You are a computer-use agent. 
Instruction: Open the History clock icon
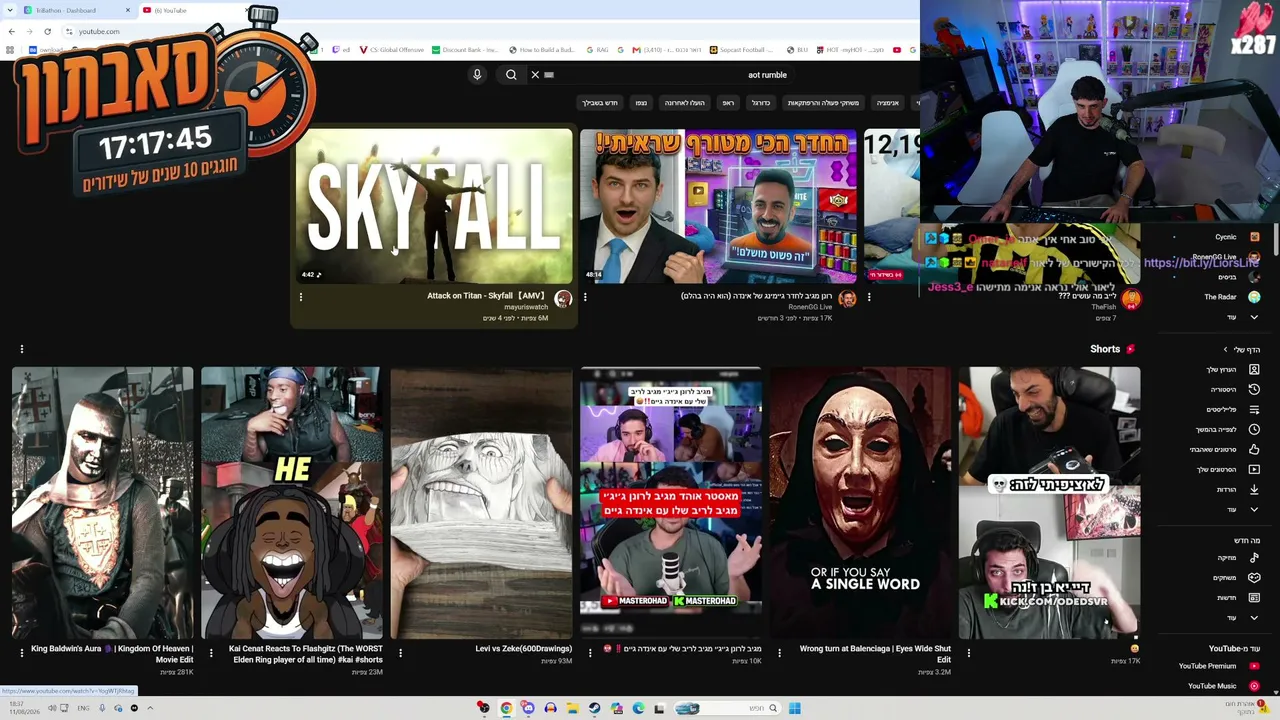[1254, 389]
